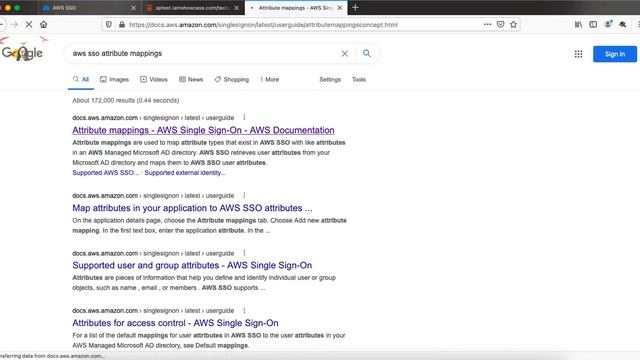Stop loading the page with the X button
The height and width of the screenshot is (360, 640).
point(29,24)
